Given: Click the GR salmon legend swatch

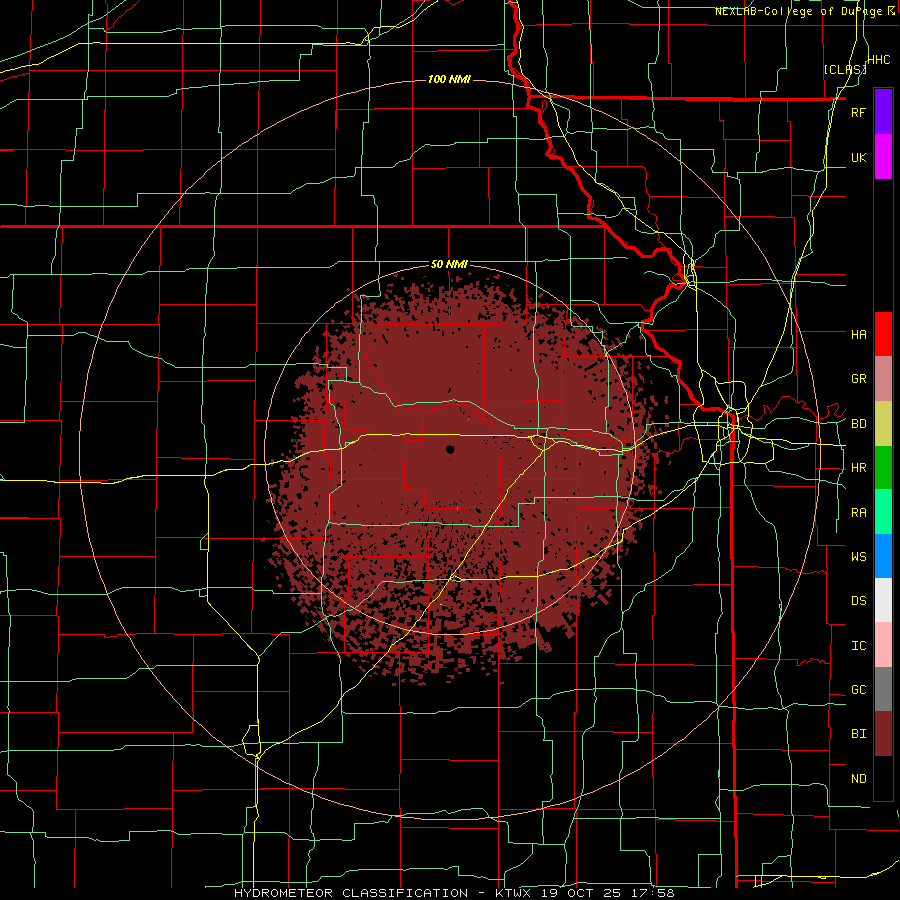Looking at the screenshot, I should (883, 379).
